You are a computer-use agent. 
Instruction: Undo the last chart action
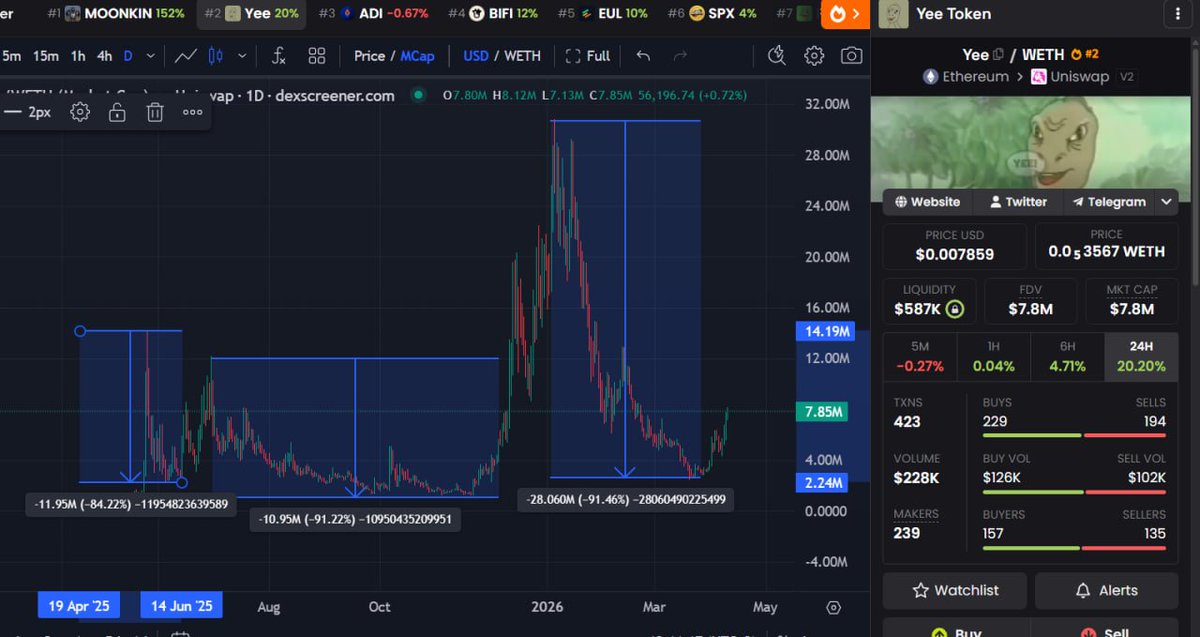(643, 56)
